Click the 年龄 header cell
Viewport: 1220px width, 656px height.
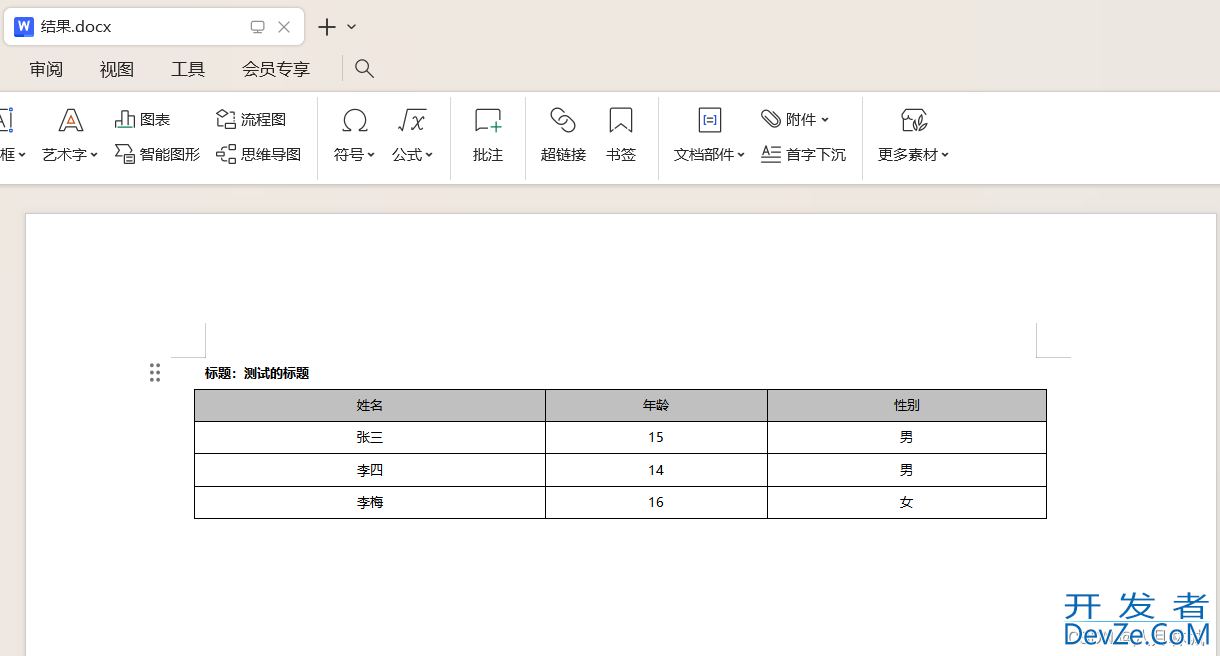tap(656, 405)
